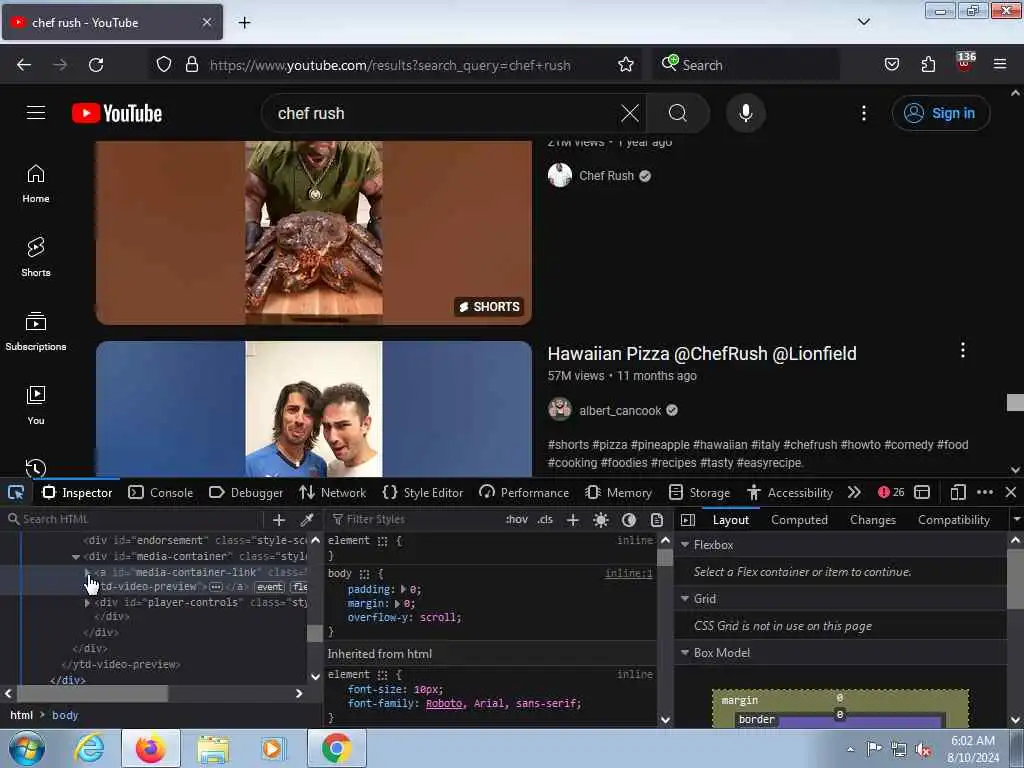The image size is (1024, 768).
Task: Open the Compatibility sidebar tab
Action: point(953,520)
